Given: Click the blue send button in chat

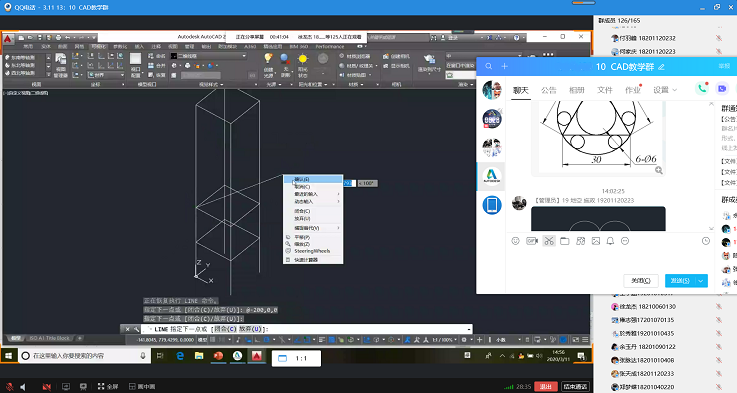Looking at the screenshot, I should 680,281.
